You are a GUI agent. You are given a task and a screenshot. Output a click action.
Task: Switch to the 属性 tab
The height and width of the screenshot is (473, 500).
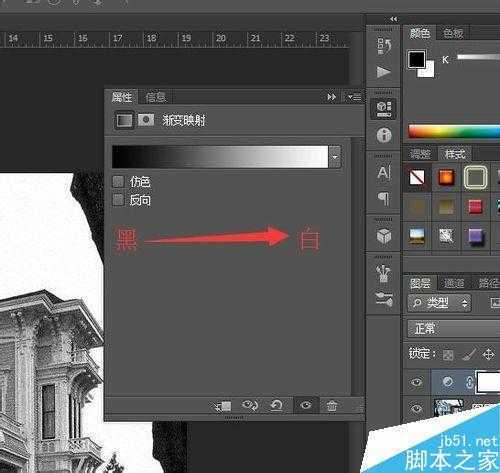pyautogui.click(x=122, y=97)
